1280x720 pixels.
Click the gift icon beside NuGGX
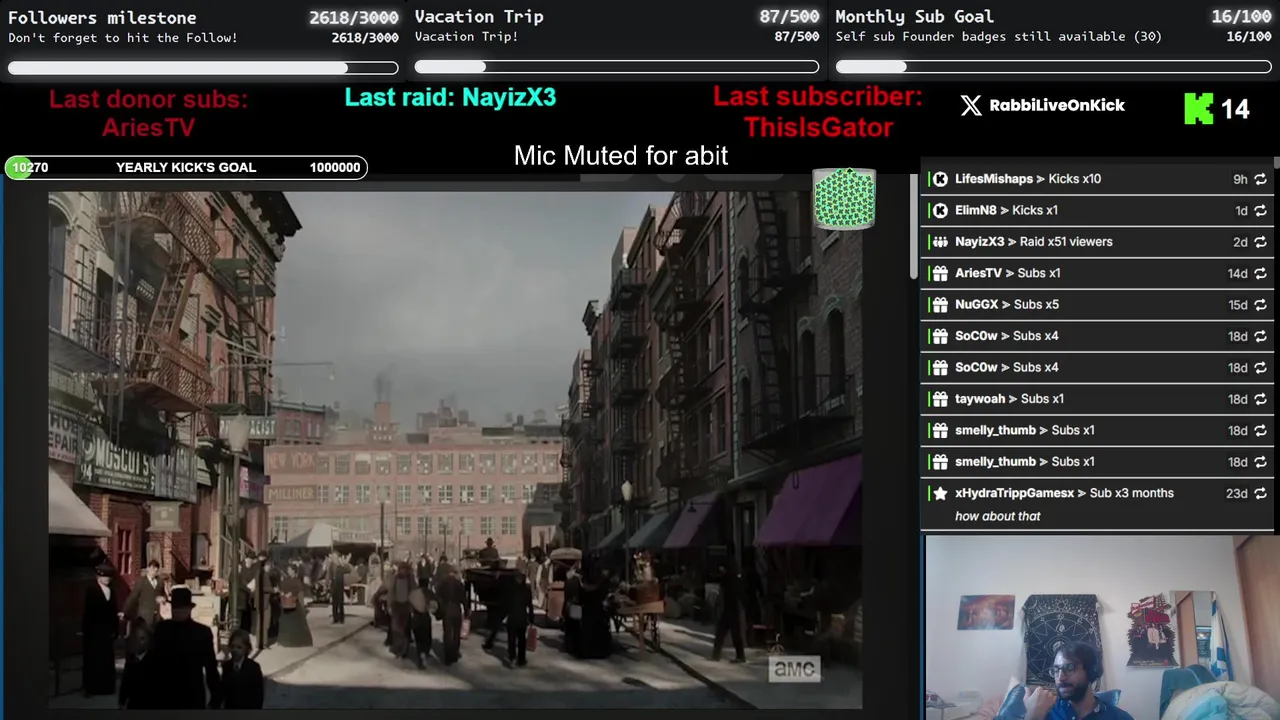click(x=940, y=305)
